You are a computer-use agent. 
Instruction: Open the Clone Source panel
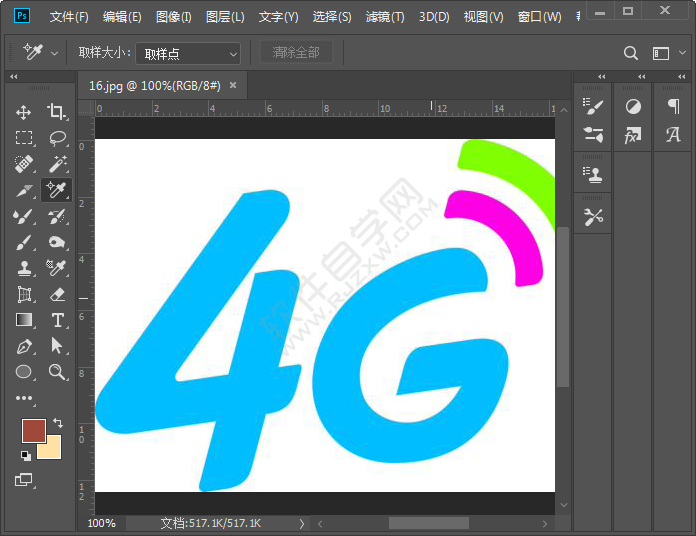pyautogui.click(x=593, y=175)
